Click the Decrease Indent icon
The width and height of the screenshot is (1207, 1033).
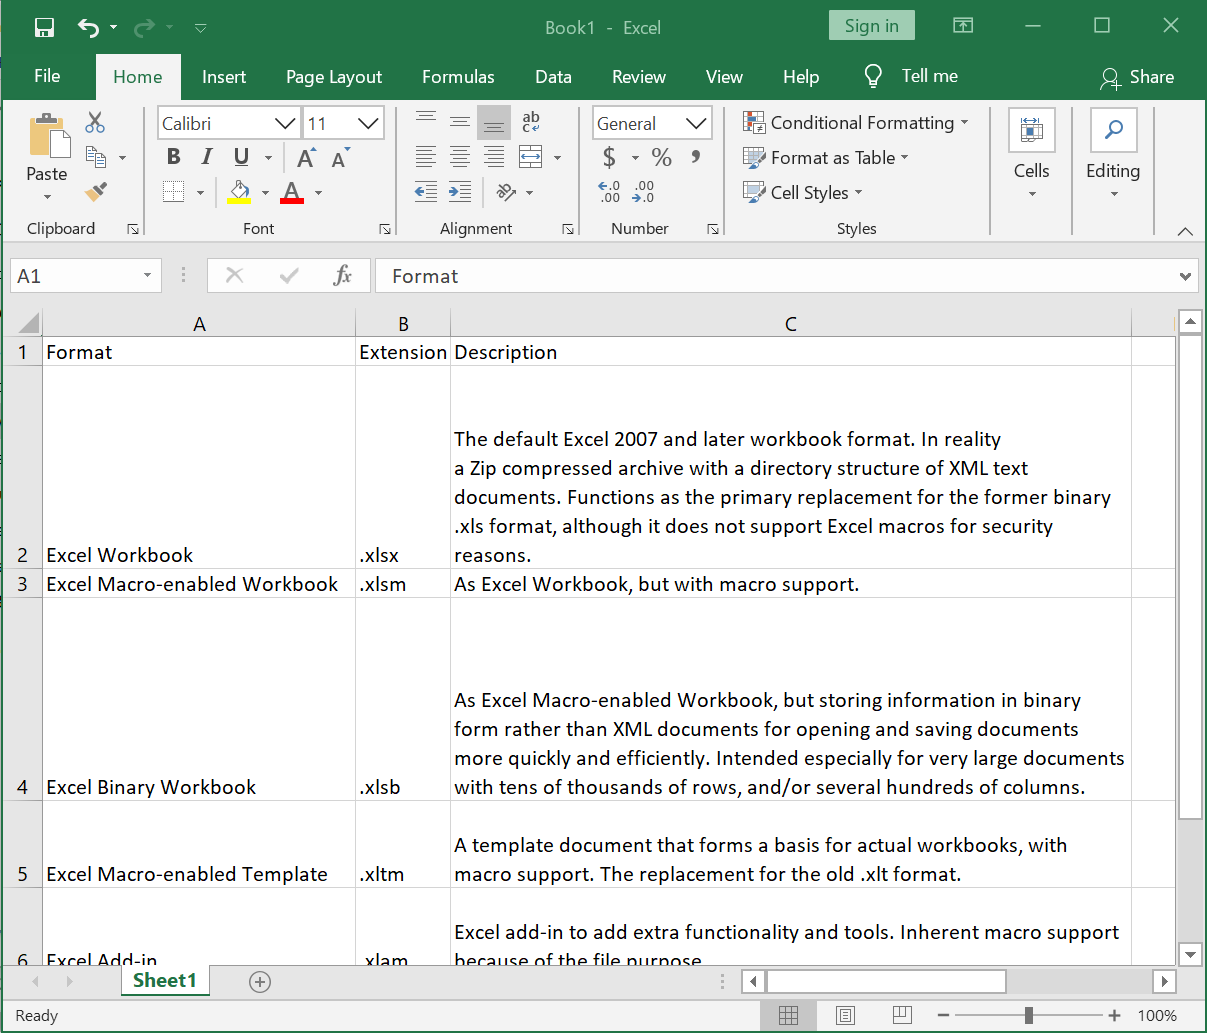(x=425, y=191)
